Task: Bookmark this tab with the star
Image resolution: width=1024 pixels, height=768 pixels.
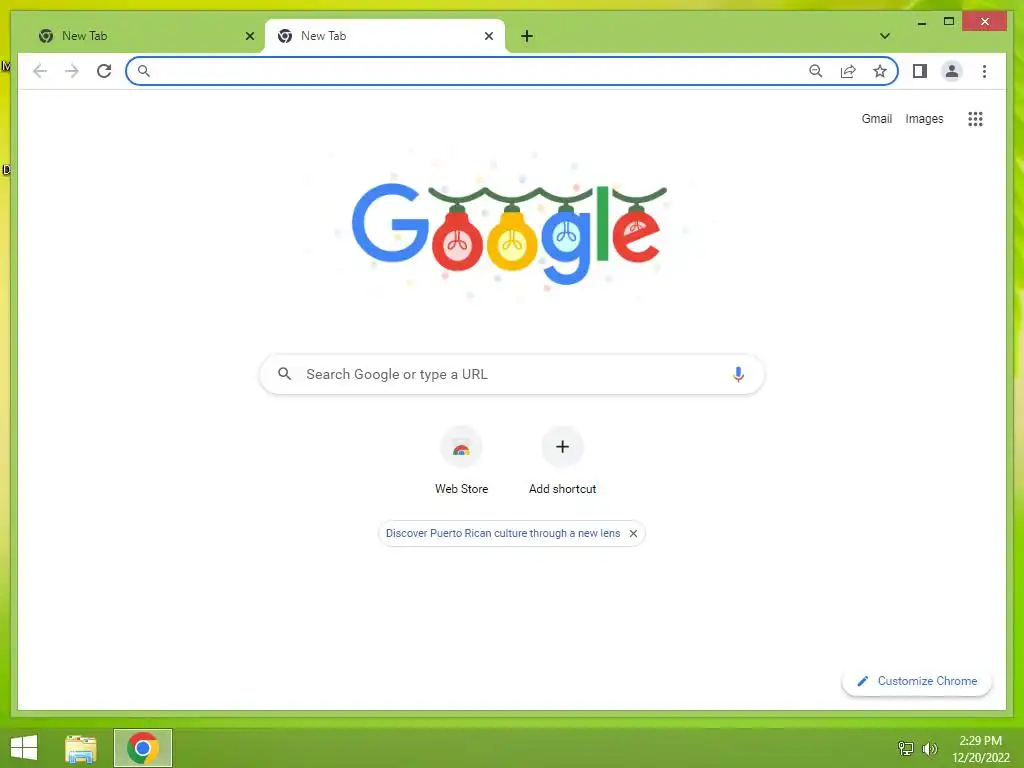Action: tap(880, 71)
